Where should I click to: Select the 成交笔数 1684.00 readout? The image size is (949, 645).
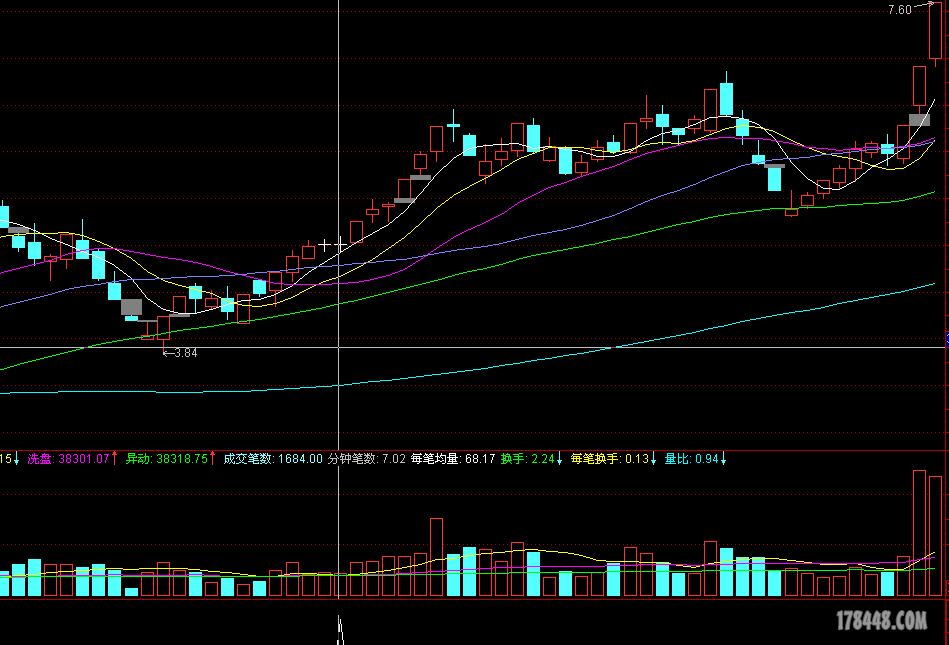(x=272, y=459)
